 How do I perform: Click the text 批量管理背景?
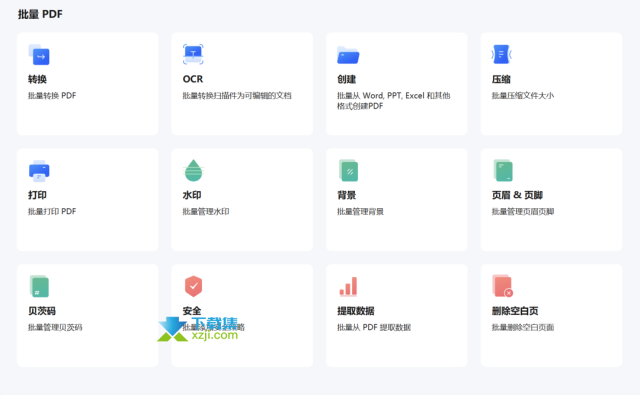tap(360, 211)
